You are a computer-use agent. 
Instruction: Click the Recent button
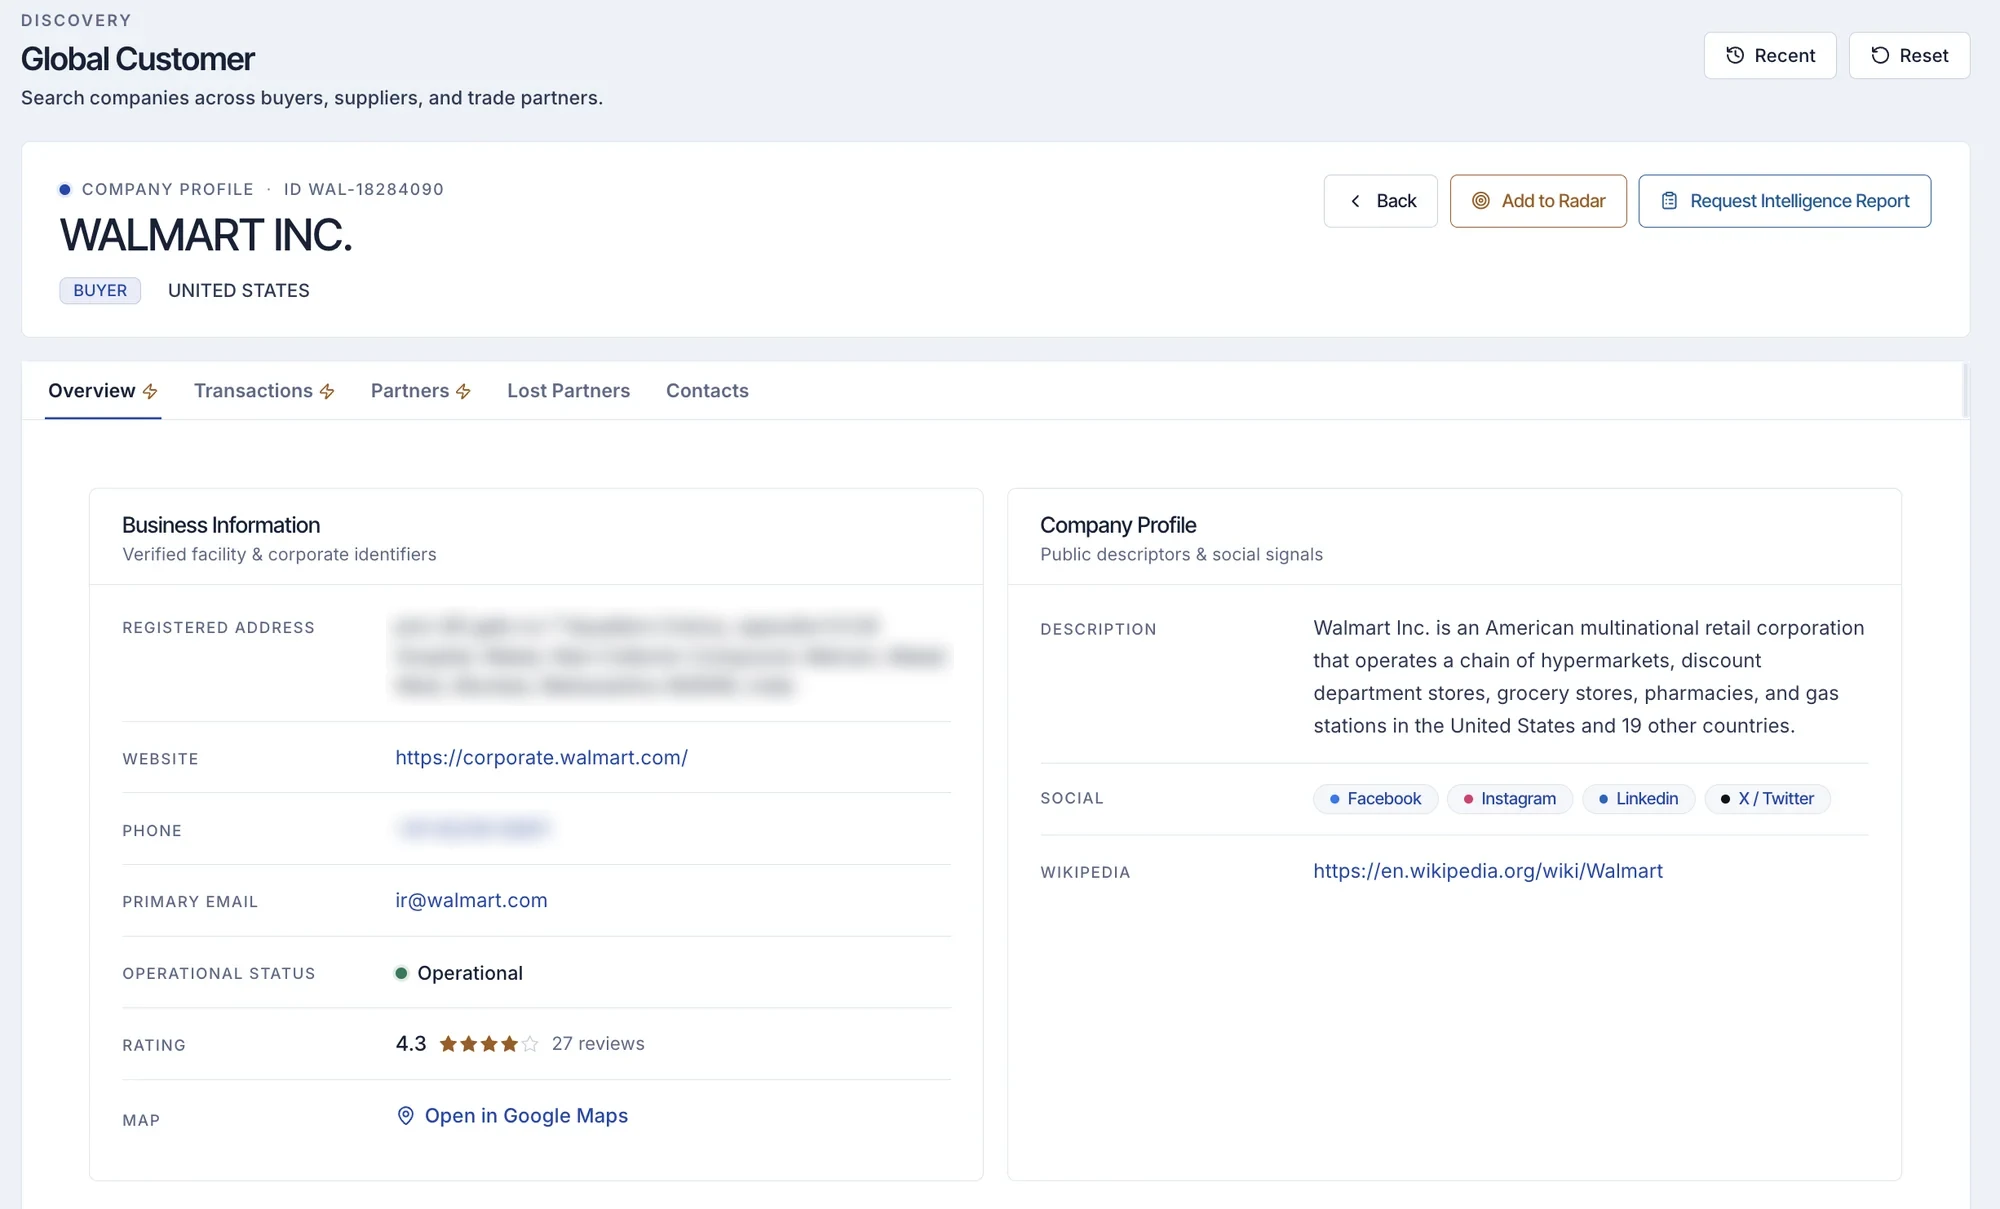click(1770, 55)
